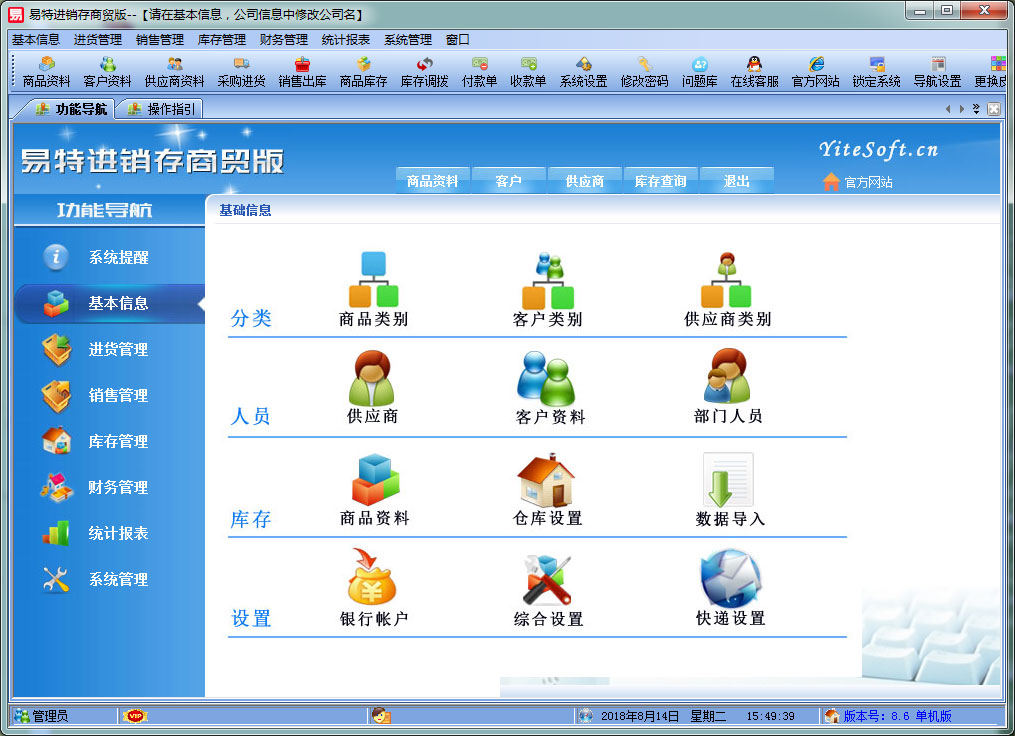
Task: Open the 供应商类别 icon
Action: 728,289
